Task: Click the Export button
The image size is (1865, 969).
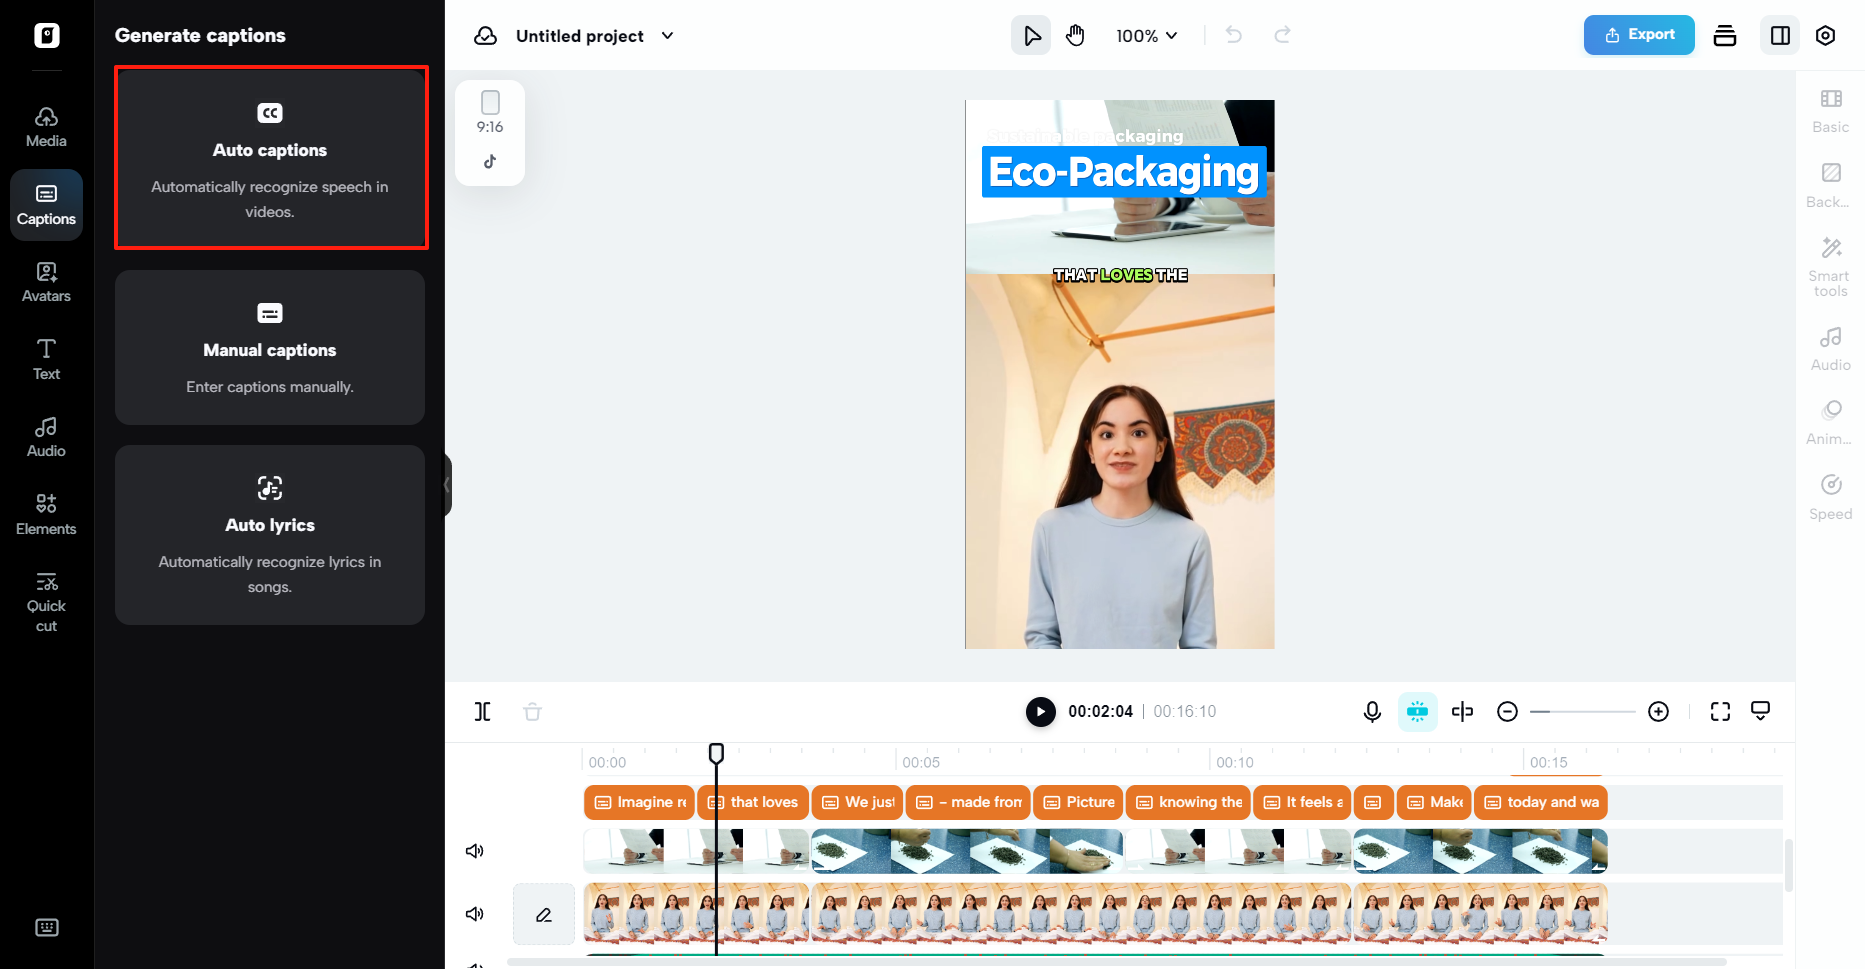Action: (1638, 35)
